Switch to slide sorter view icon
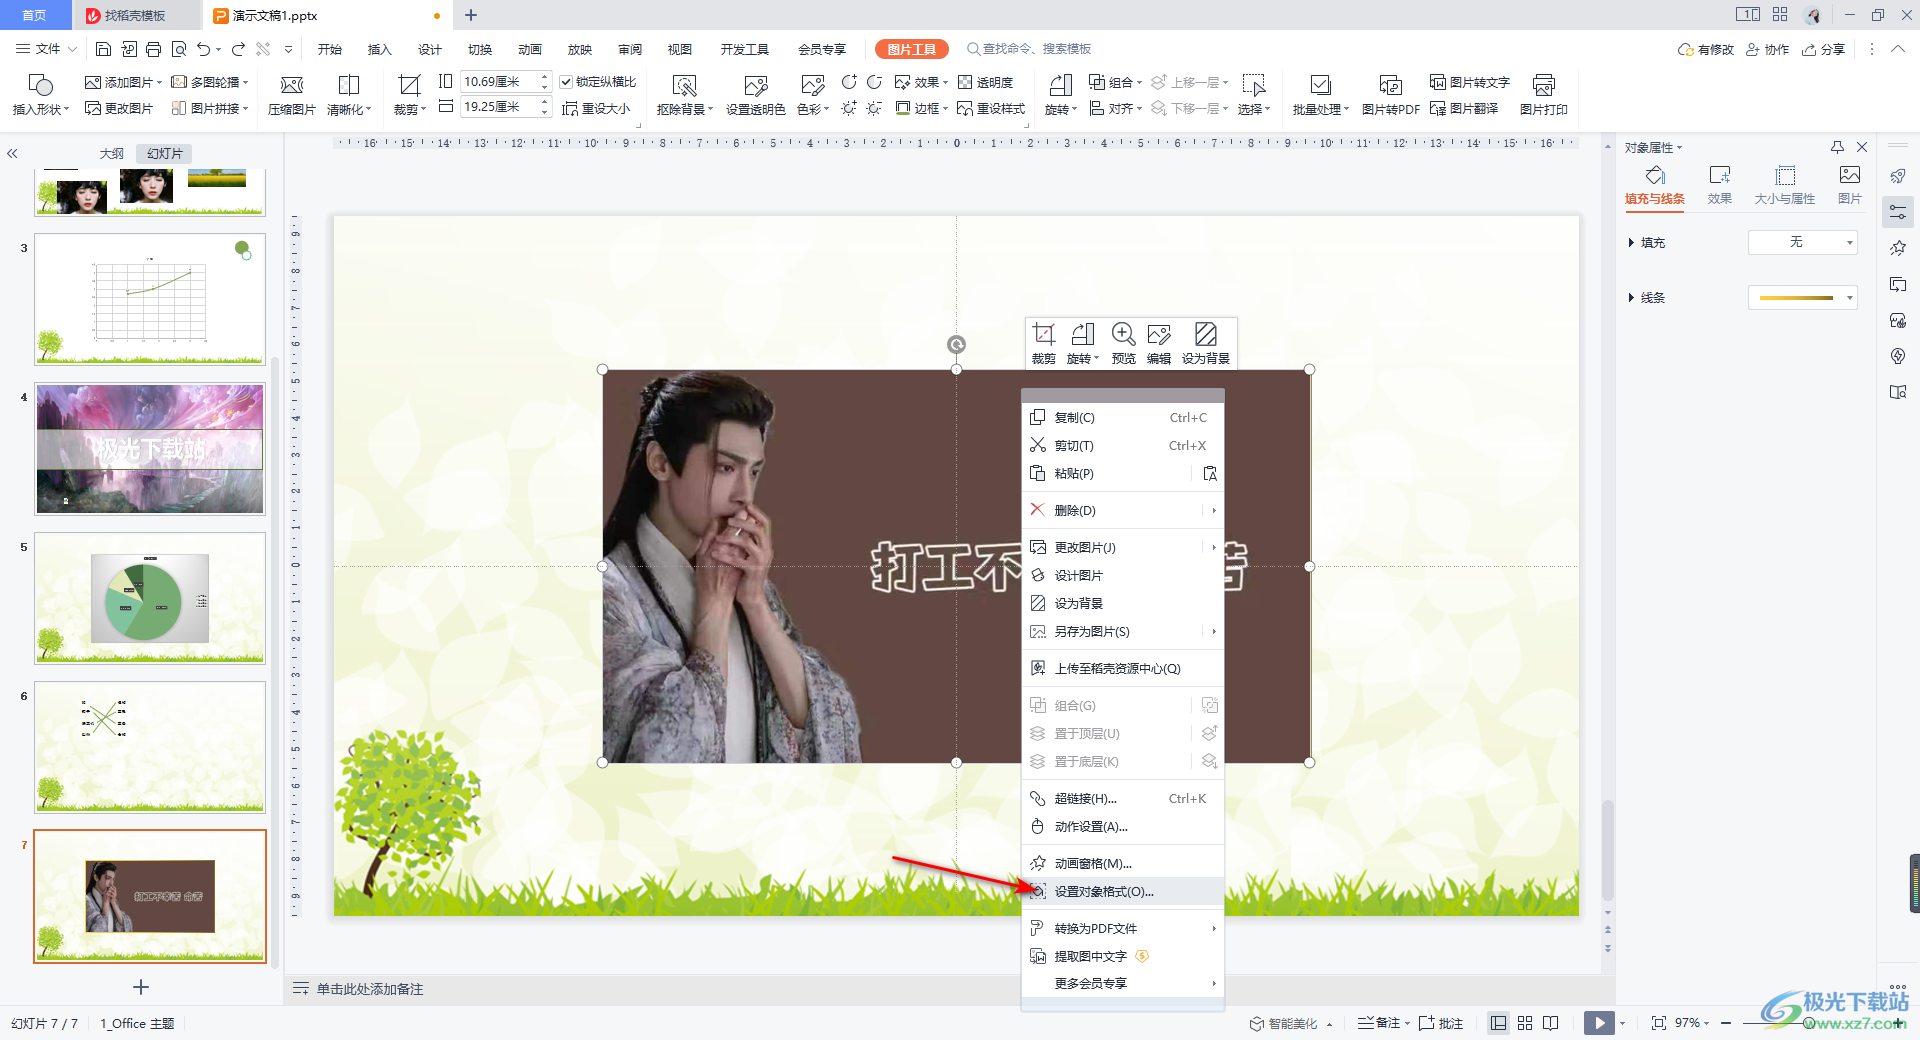 click(1525, 1023)
